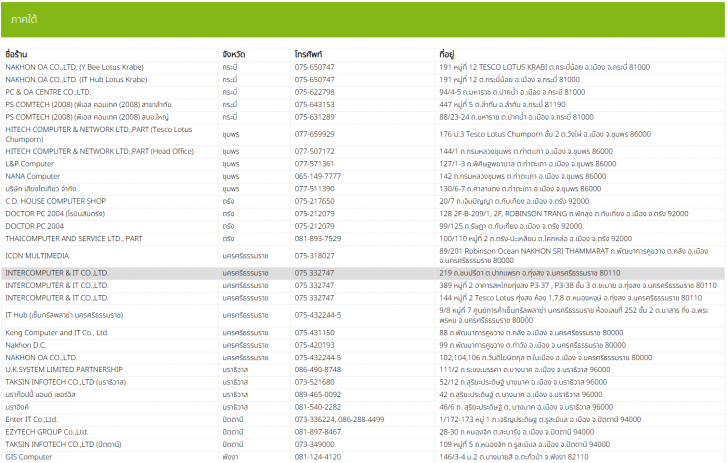Click the จังหวัด column header
This screenshot has height=463, width=728.
coord(234,54)
